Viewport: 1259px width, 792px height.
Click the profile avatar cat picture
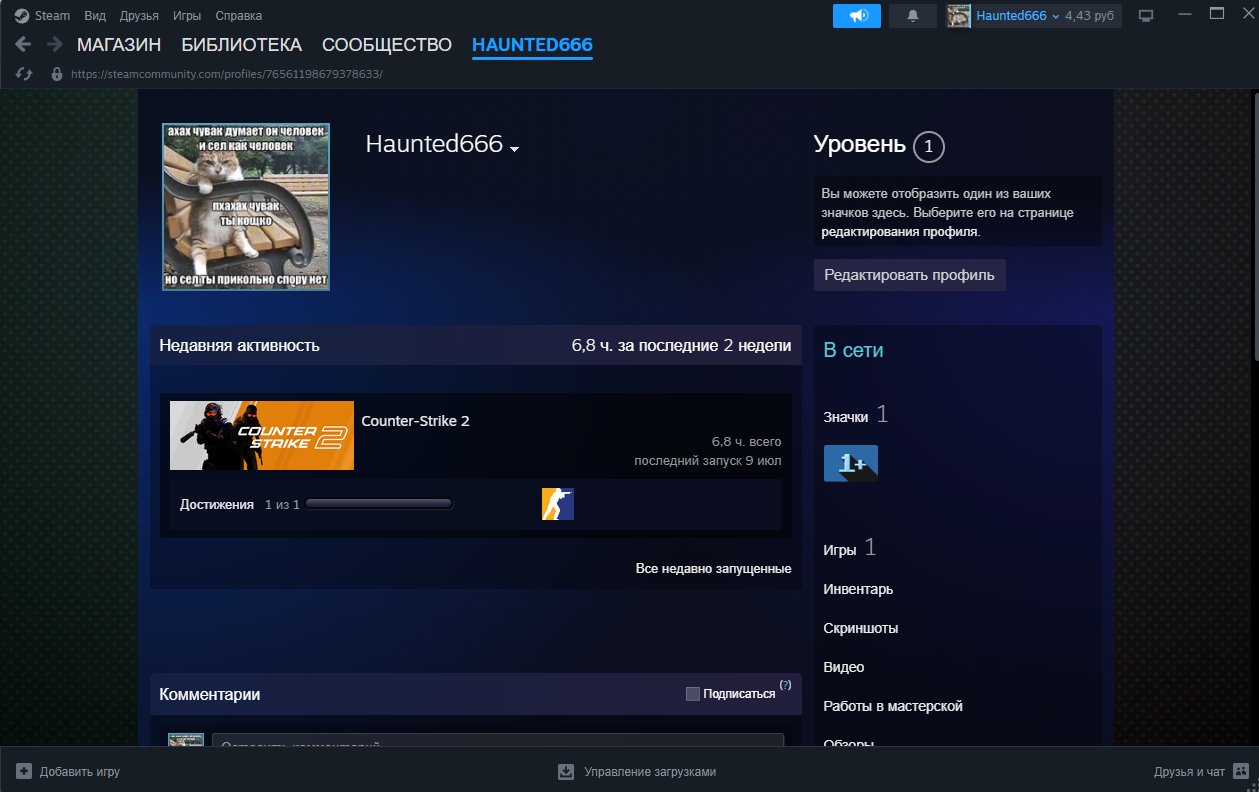246,207
